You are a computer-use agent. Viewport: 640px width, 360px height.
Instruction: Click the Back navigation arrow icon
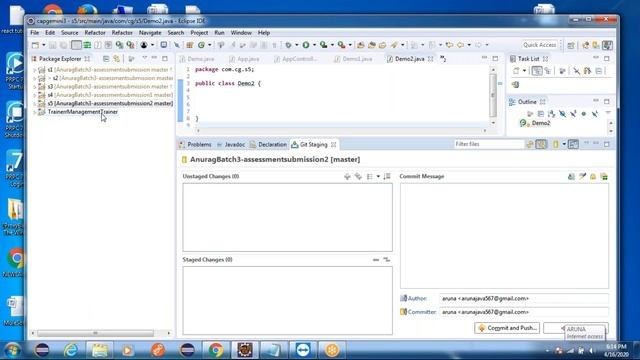click(x=460, y=45)
